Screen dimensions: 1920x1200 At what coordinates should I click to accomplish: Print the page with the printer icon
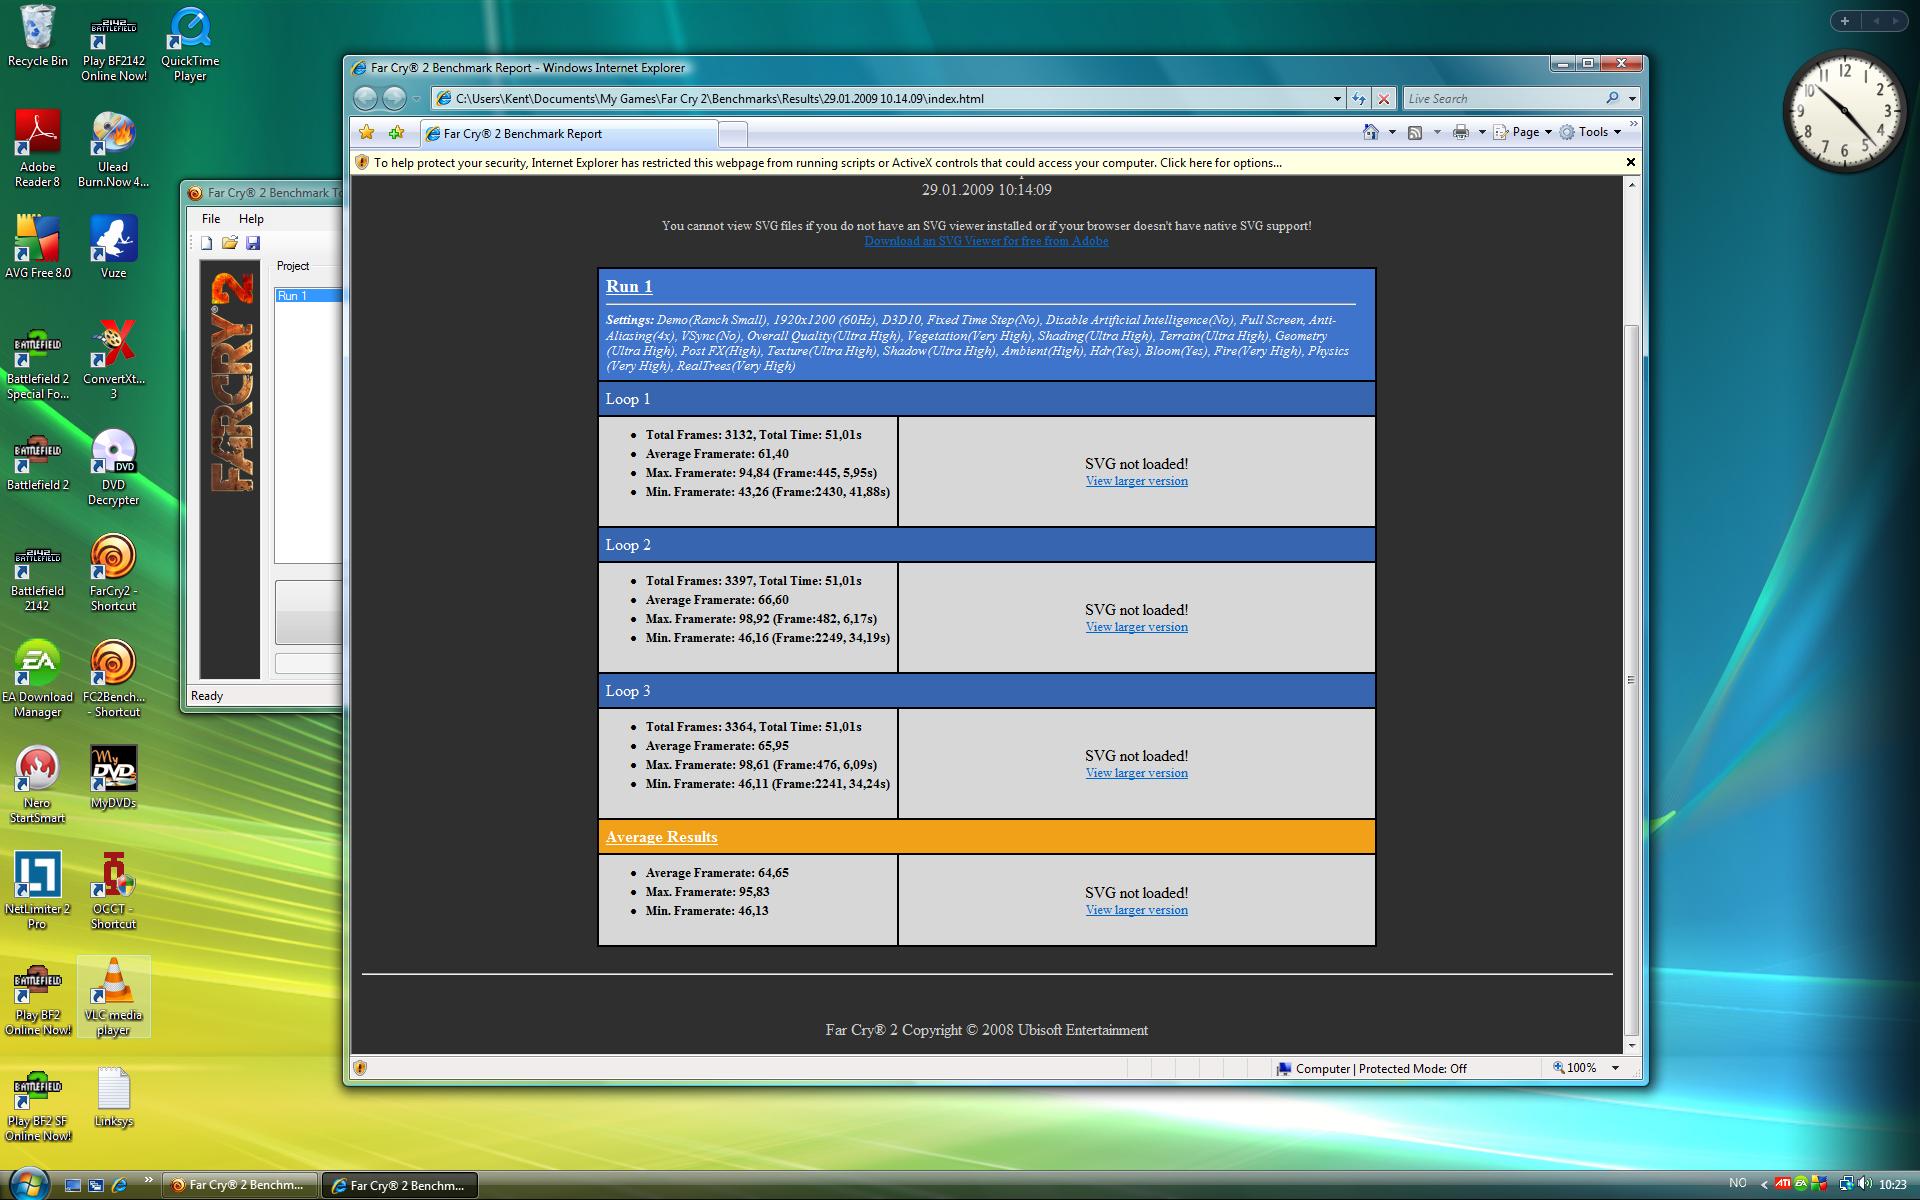coord(1461,132)
